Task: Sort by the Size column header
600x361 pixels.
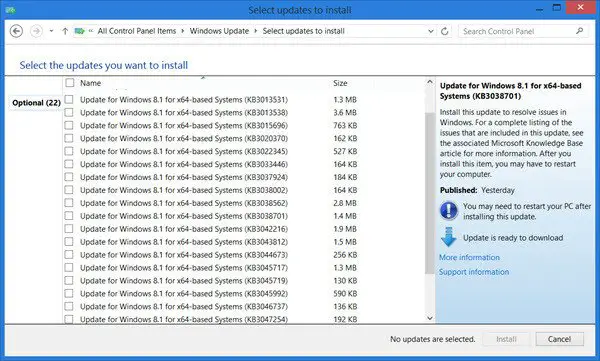Action: 340,83
